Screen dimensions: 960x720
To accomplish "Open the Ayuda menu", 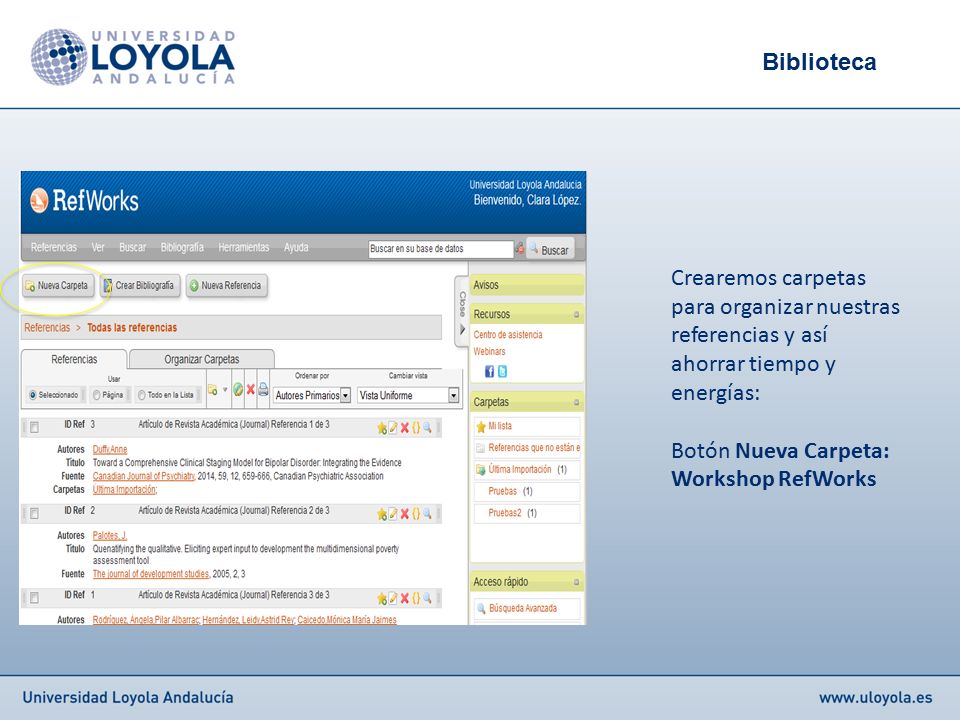I will click(x=296, y=247).
